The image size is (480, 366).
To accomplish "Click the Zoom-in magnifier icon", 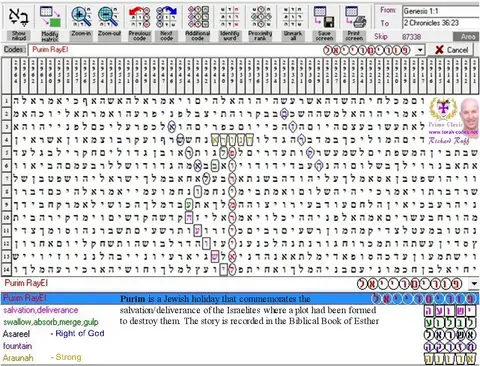I will (81, 17).
